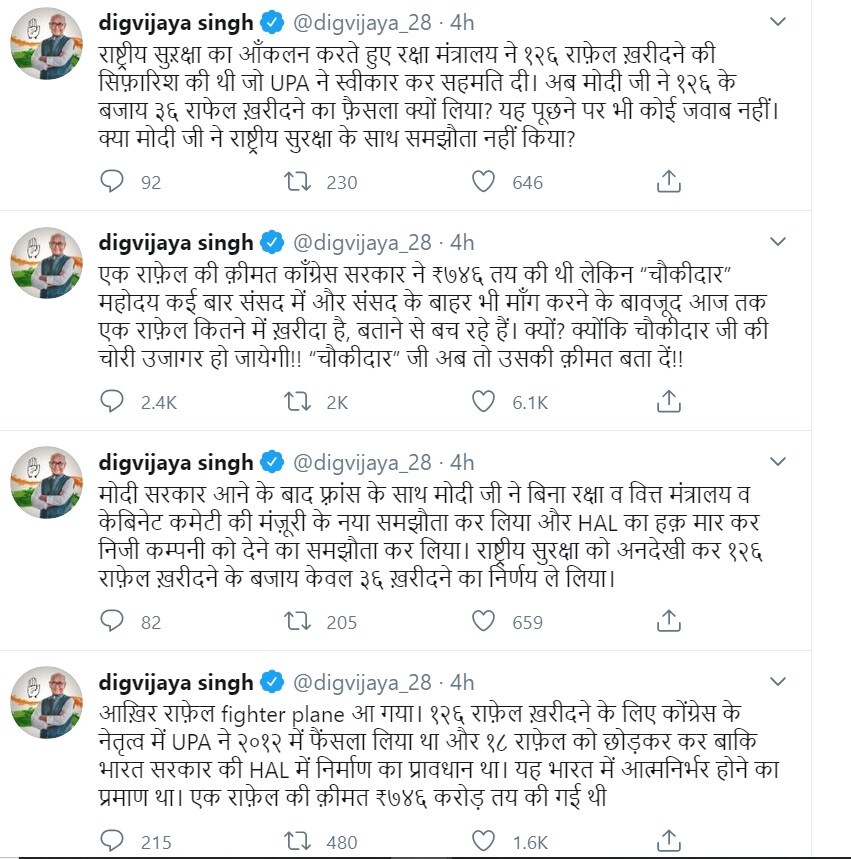Retweet the tweet with 480 retweets
This screenshot has width=851, height=859.
point(297,841)
